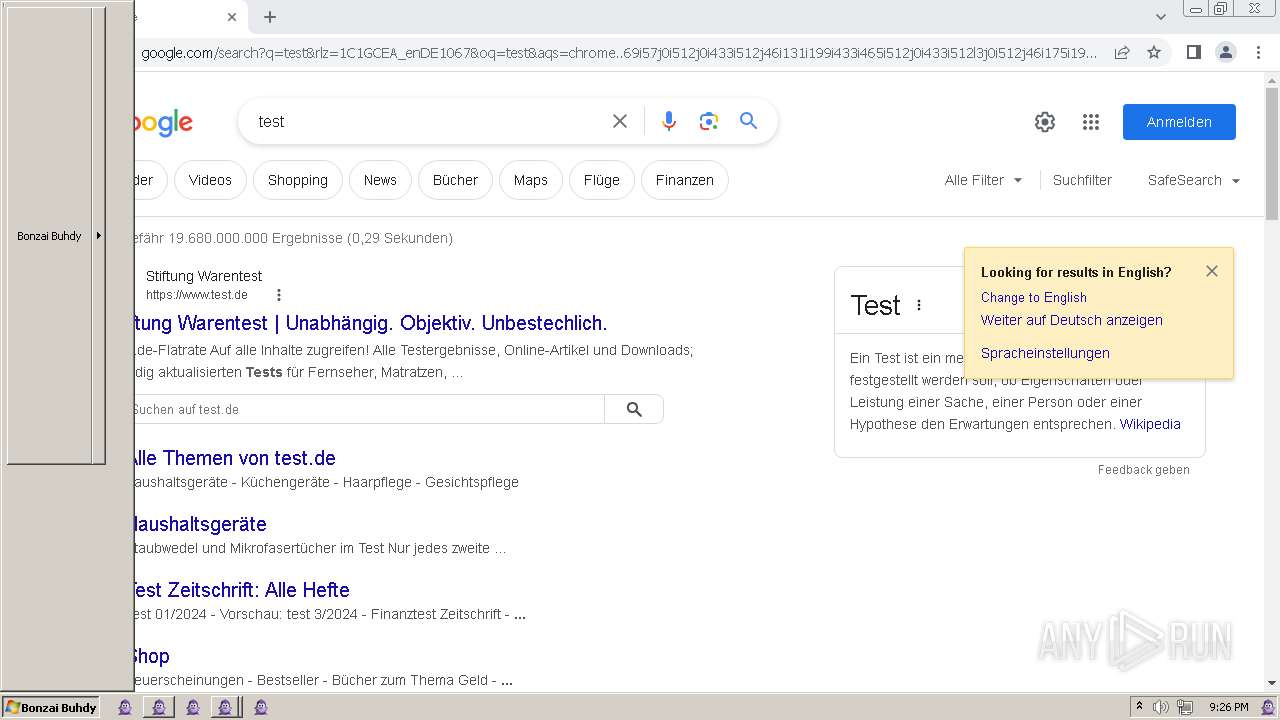1280x720 pixels.
Task: Bookmark this page with the star
Action: (x=1154, y=52)
